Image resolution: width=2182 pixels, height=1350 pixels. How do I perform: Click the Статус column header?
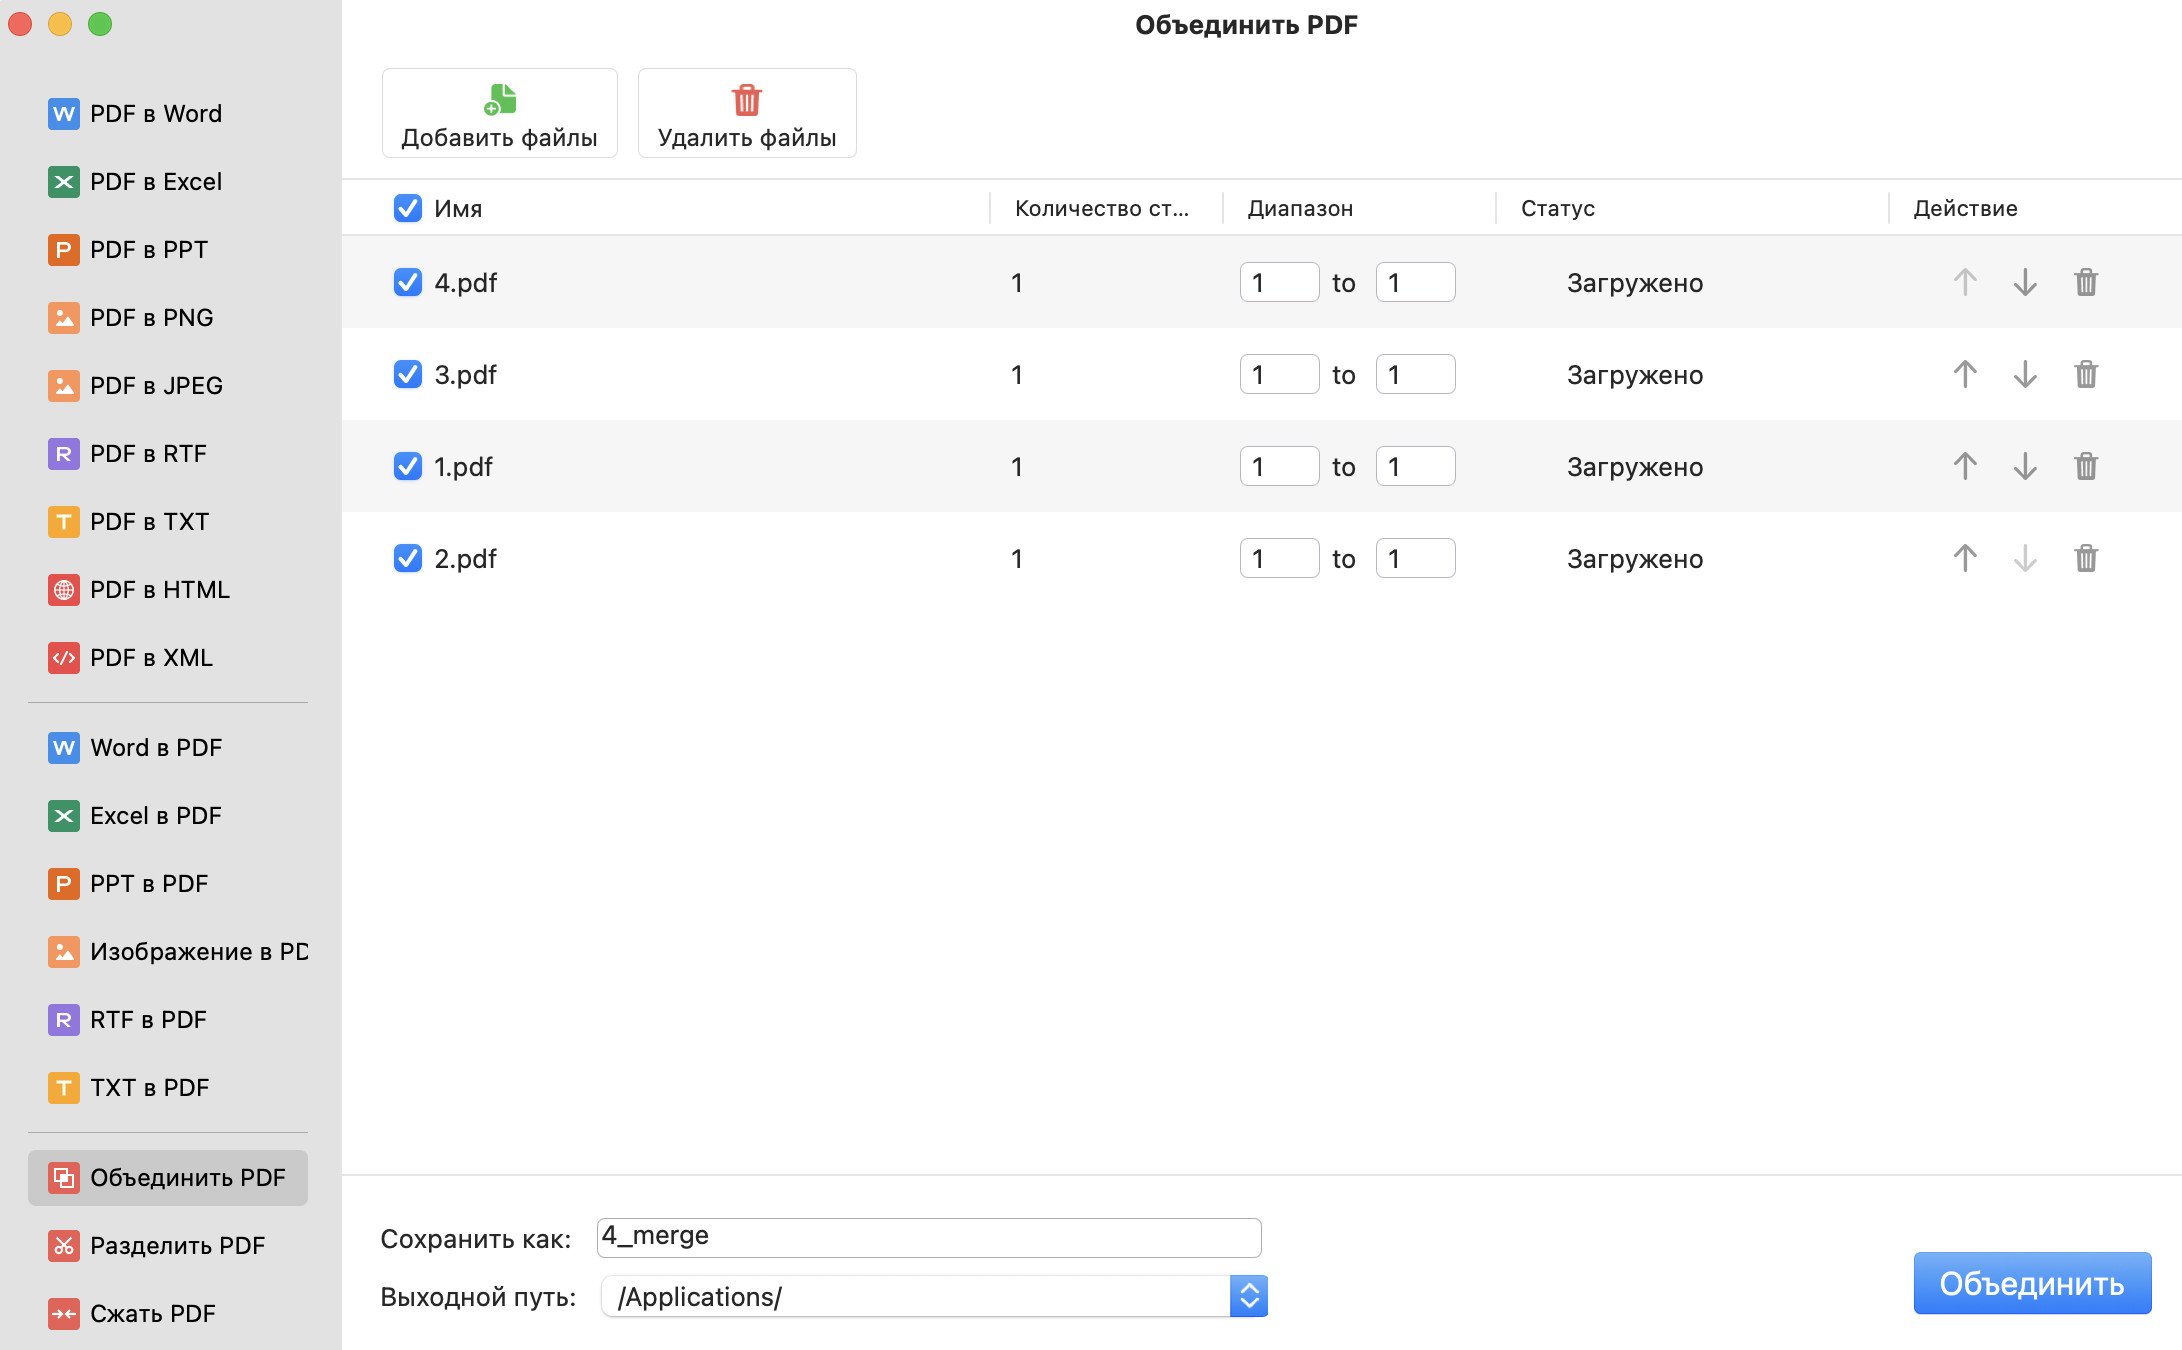(1557, 208)
